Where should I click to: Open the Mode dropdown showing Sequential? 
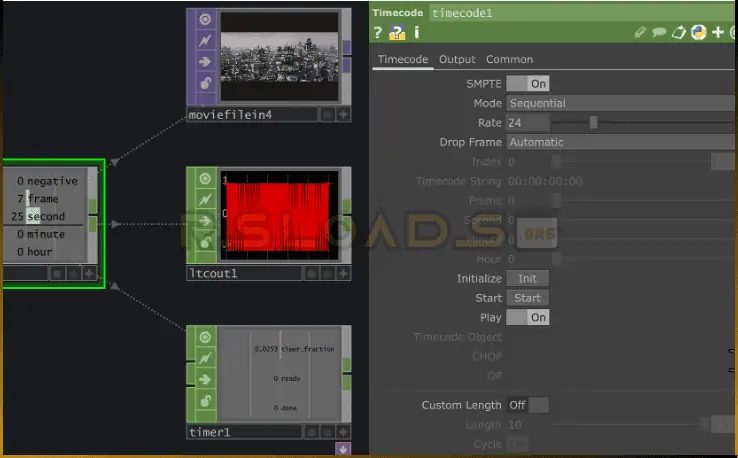(x=620, y=103)
